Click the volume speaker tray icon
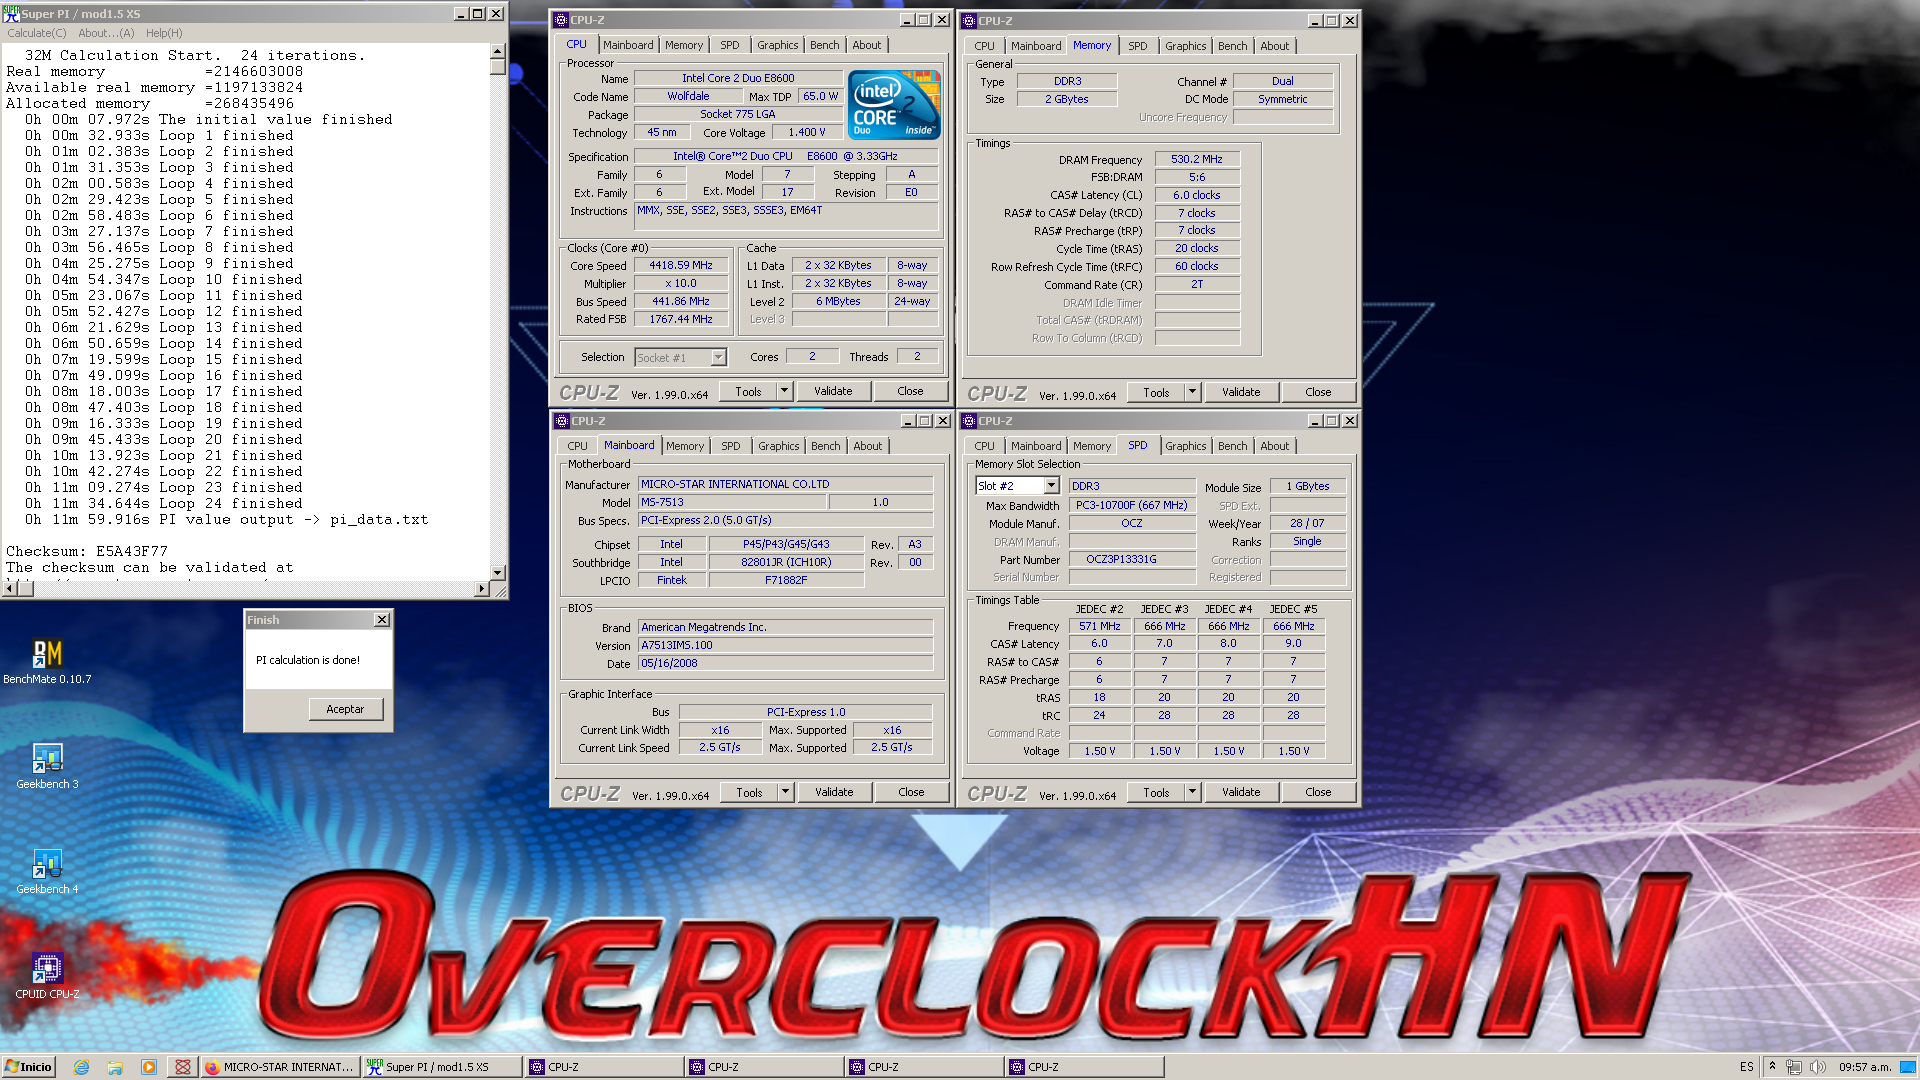 [x=1817, y=1067]
